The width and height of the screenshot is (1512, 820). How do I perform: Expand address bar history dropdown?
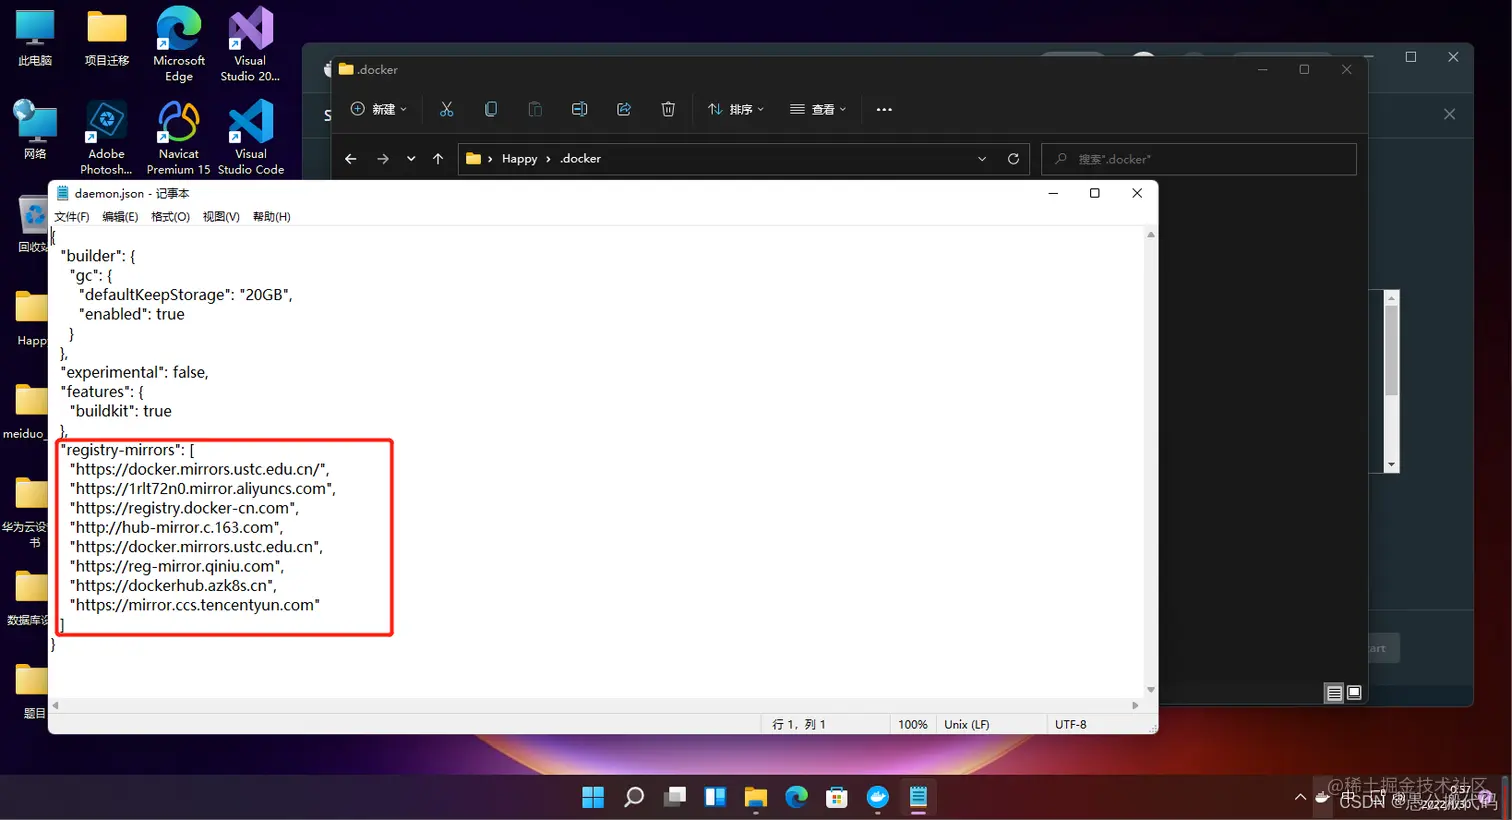982,159
